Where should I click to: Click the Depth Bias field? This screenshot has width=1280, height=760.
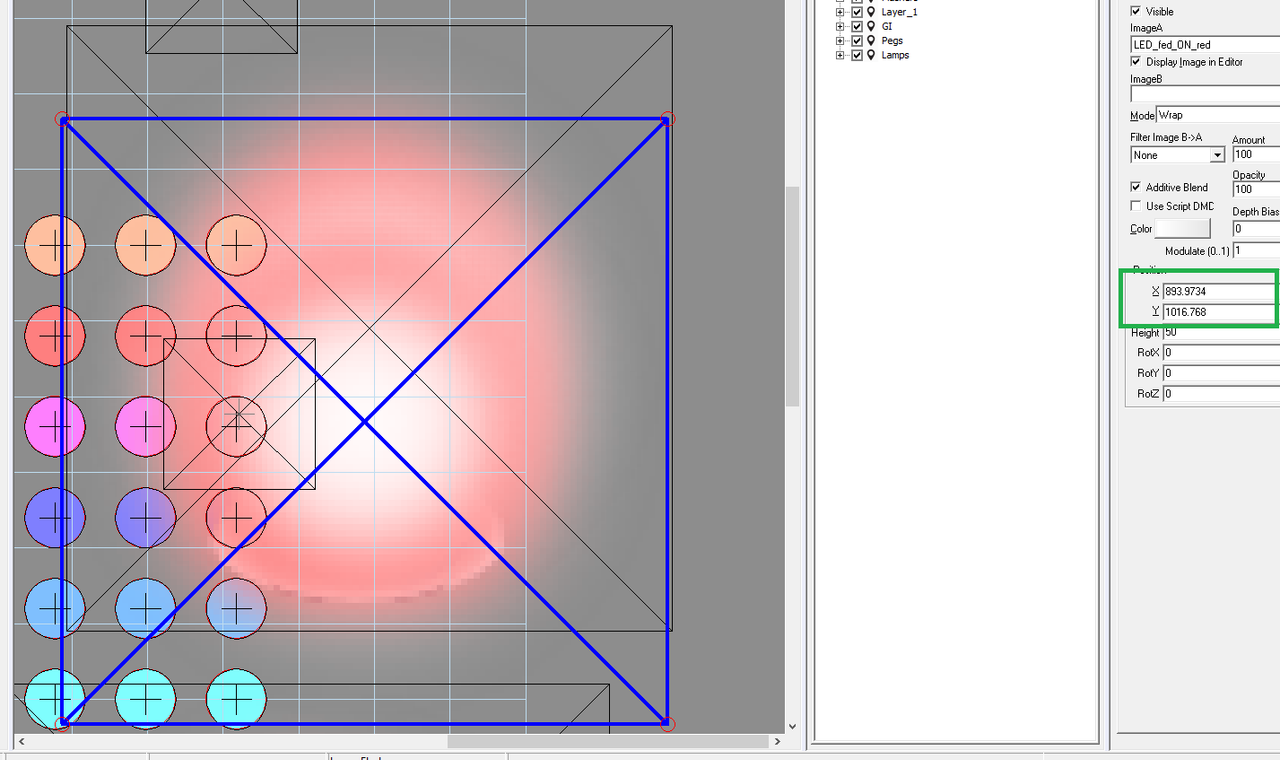pos(1256,229)
